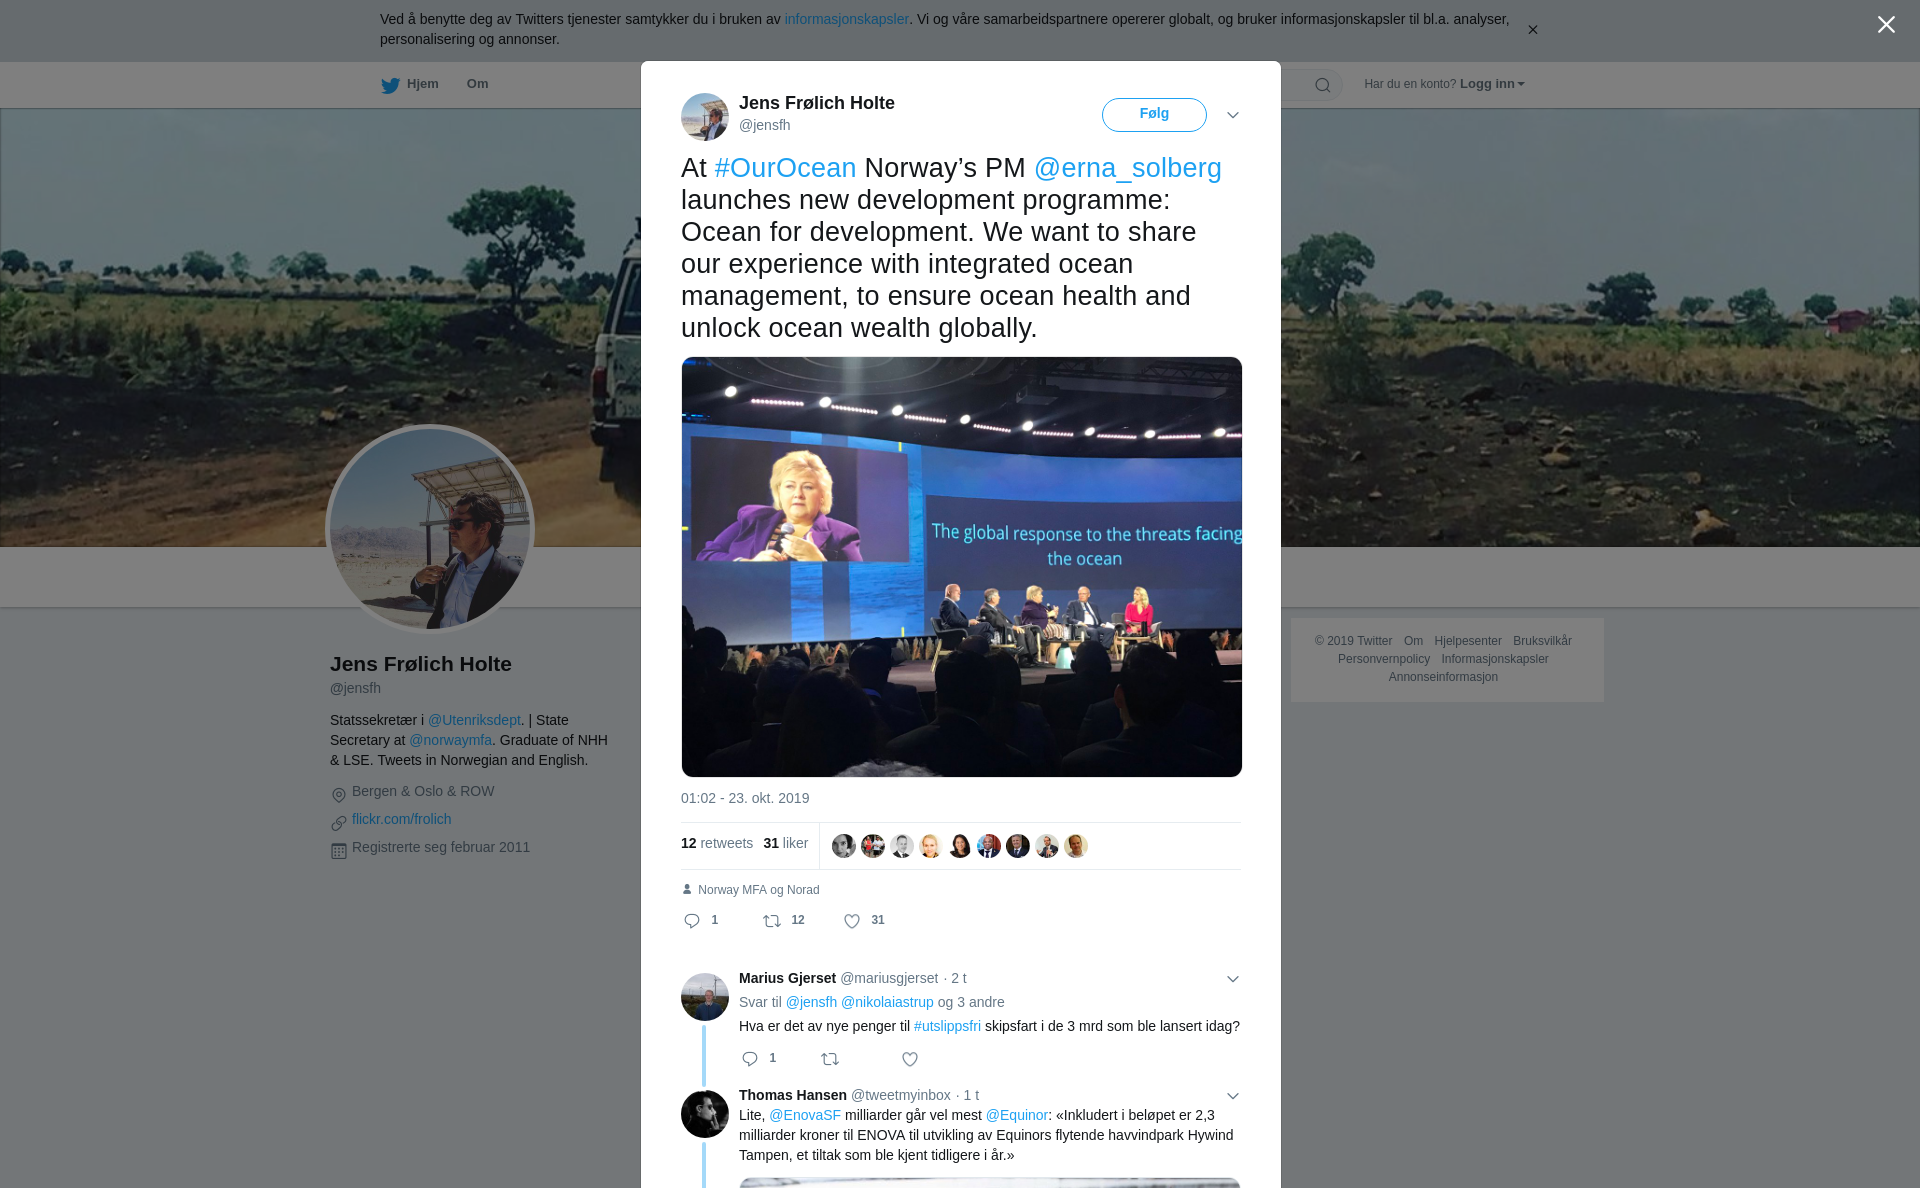Open the #OurOcean hashtag link
The width and height of the screenshot is (1920, 1188).
[x=785, y=168]
